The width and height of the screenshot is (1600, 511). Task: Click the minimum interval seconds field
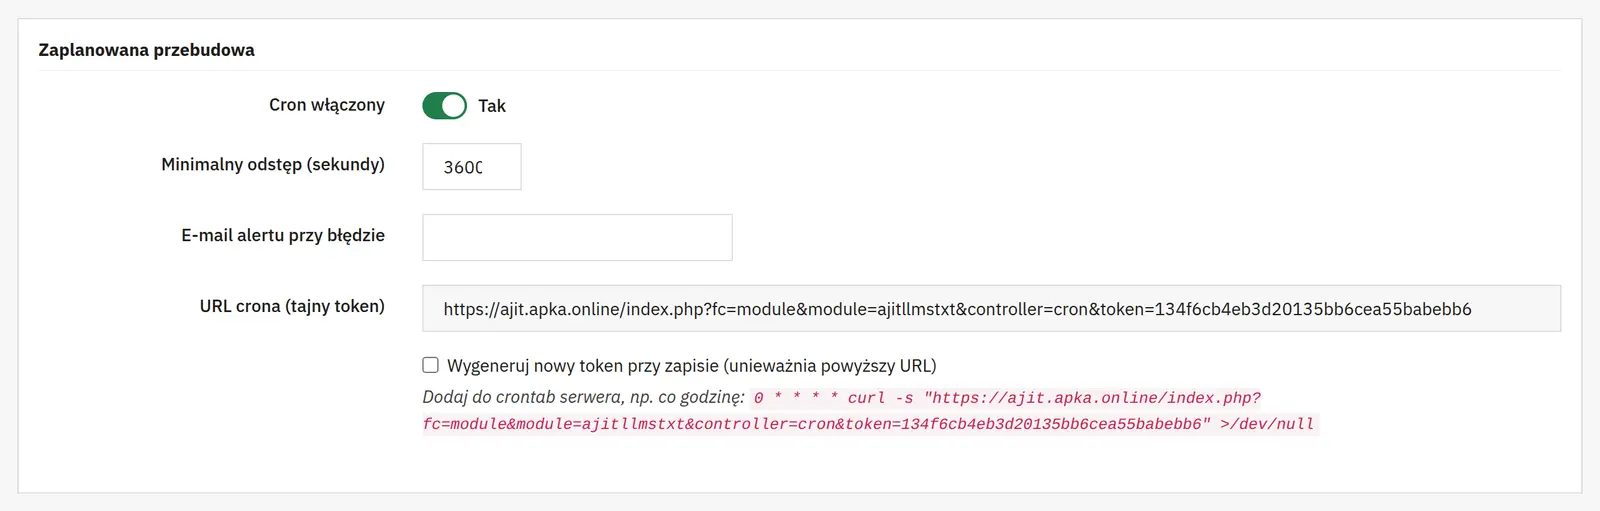point(471,167)
